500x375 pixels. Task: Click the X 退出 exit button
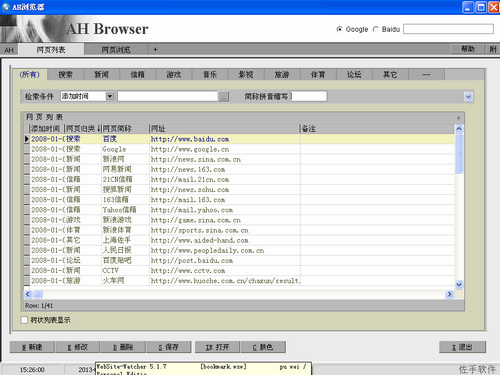point(462,347)
